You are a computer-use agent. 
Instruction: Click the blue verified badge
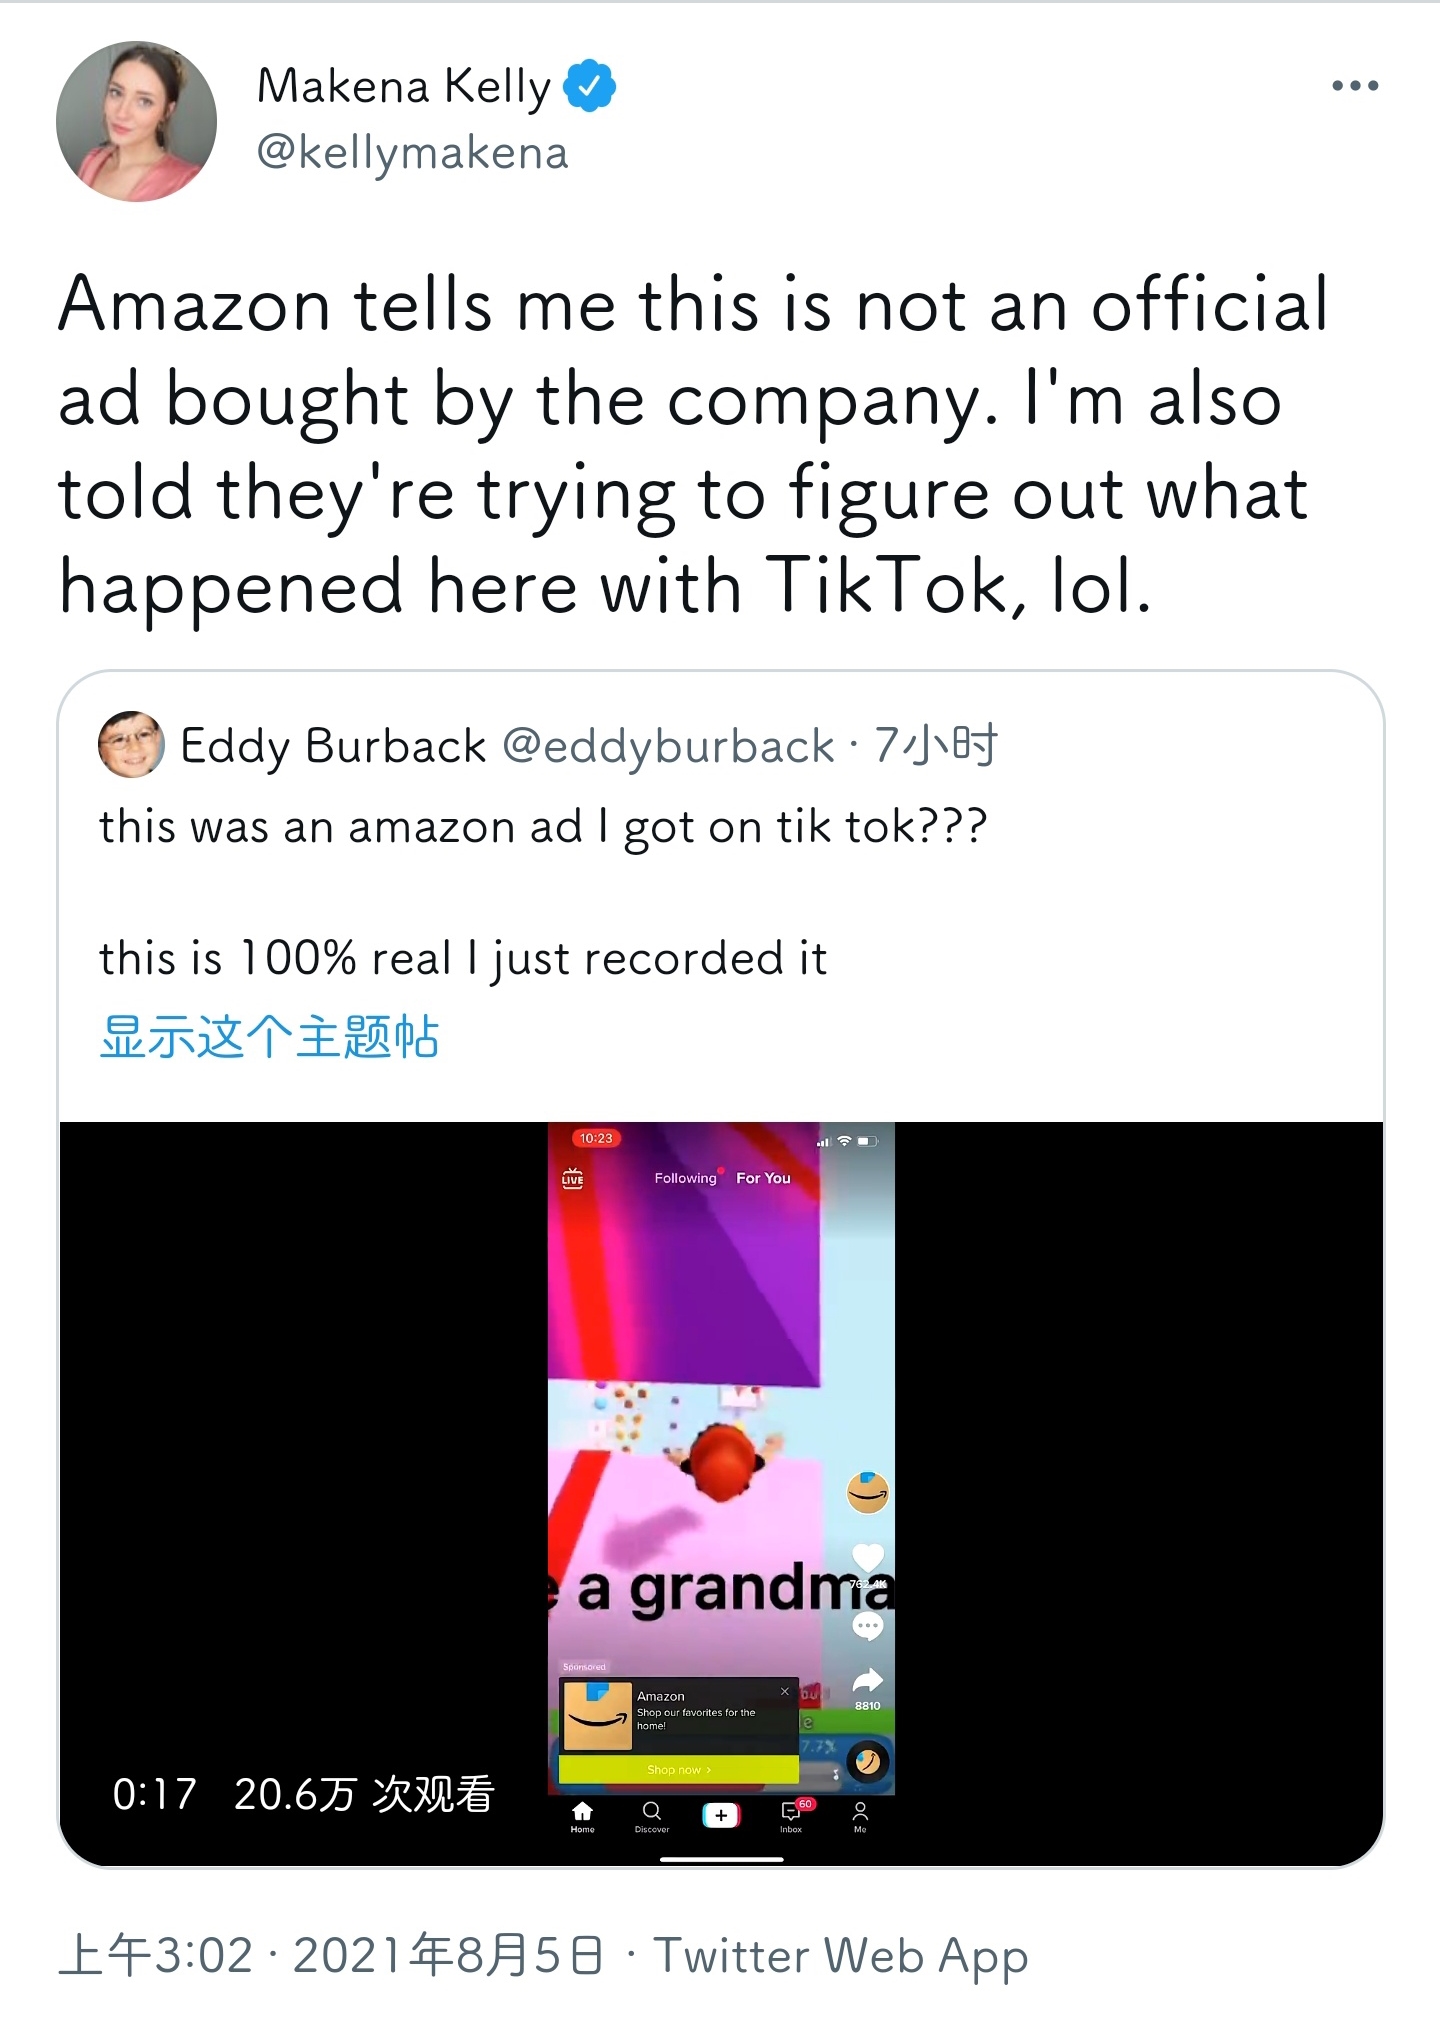point(590,86)
